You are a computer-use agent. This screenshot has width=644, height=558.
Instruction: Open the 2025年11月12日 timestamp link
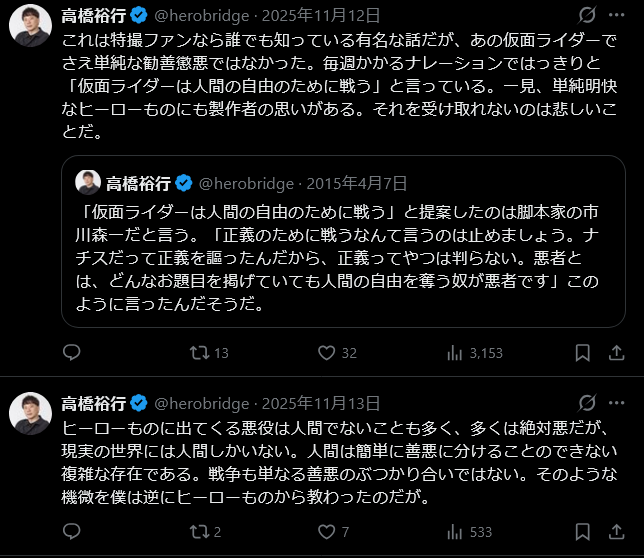(320, 17)
